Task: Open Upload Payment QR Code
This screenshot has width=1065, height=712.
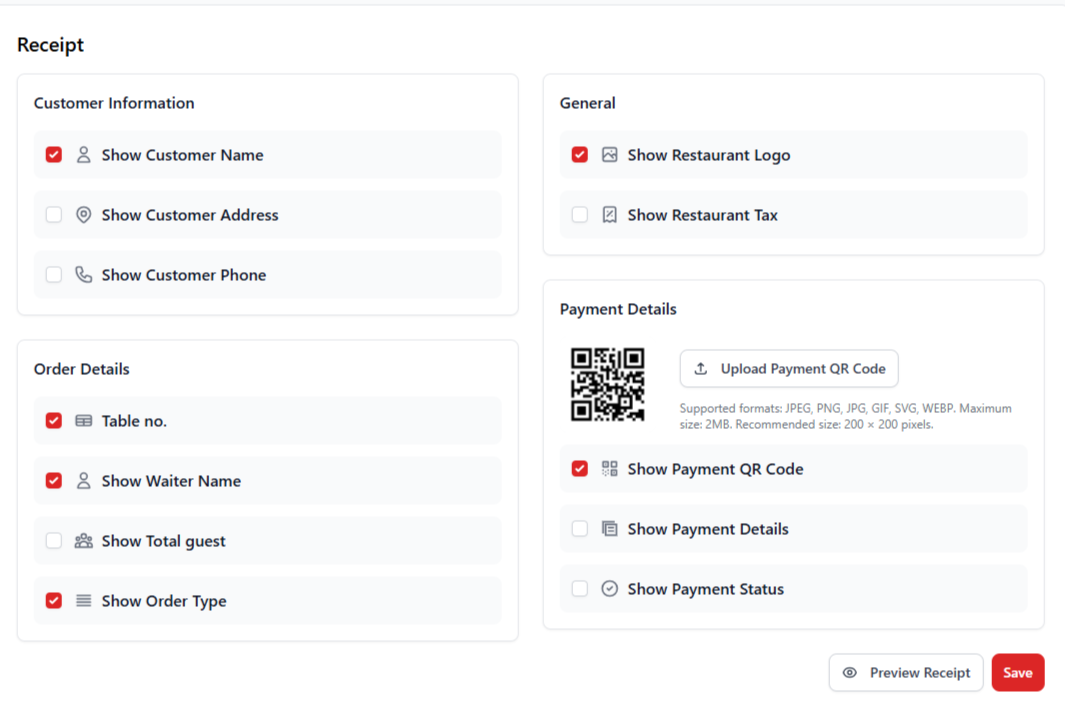Action: [x=789, y=368]
